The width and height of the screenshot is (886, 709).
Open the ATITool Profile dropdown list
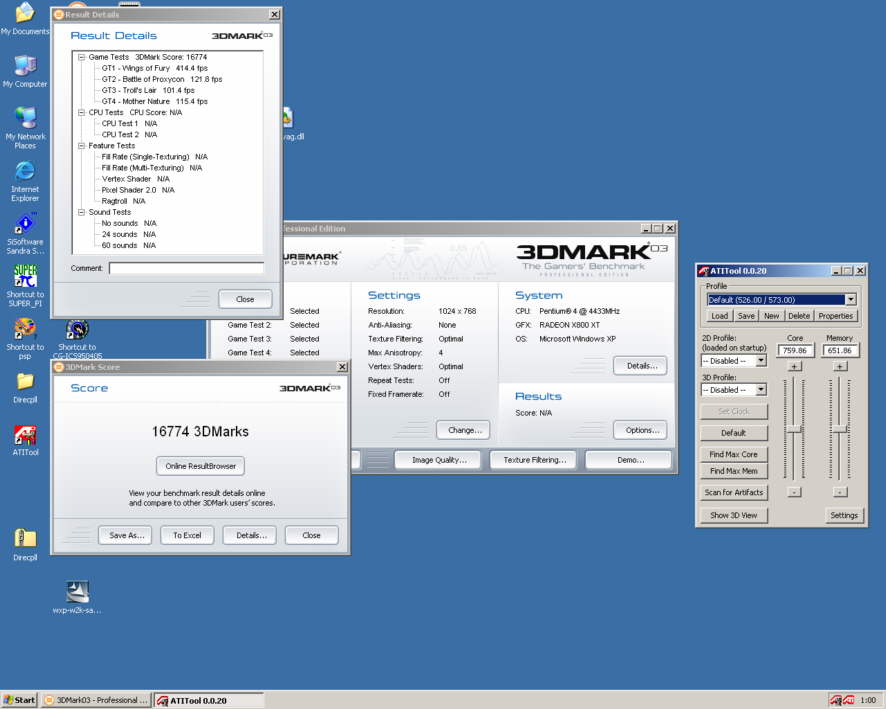[850, 299]
